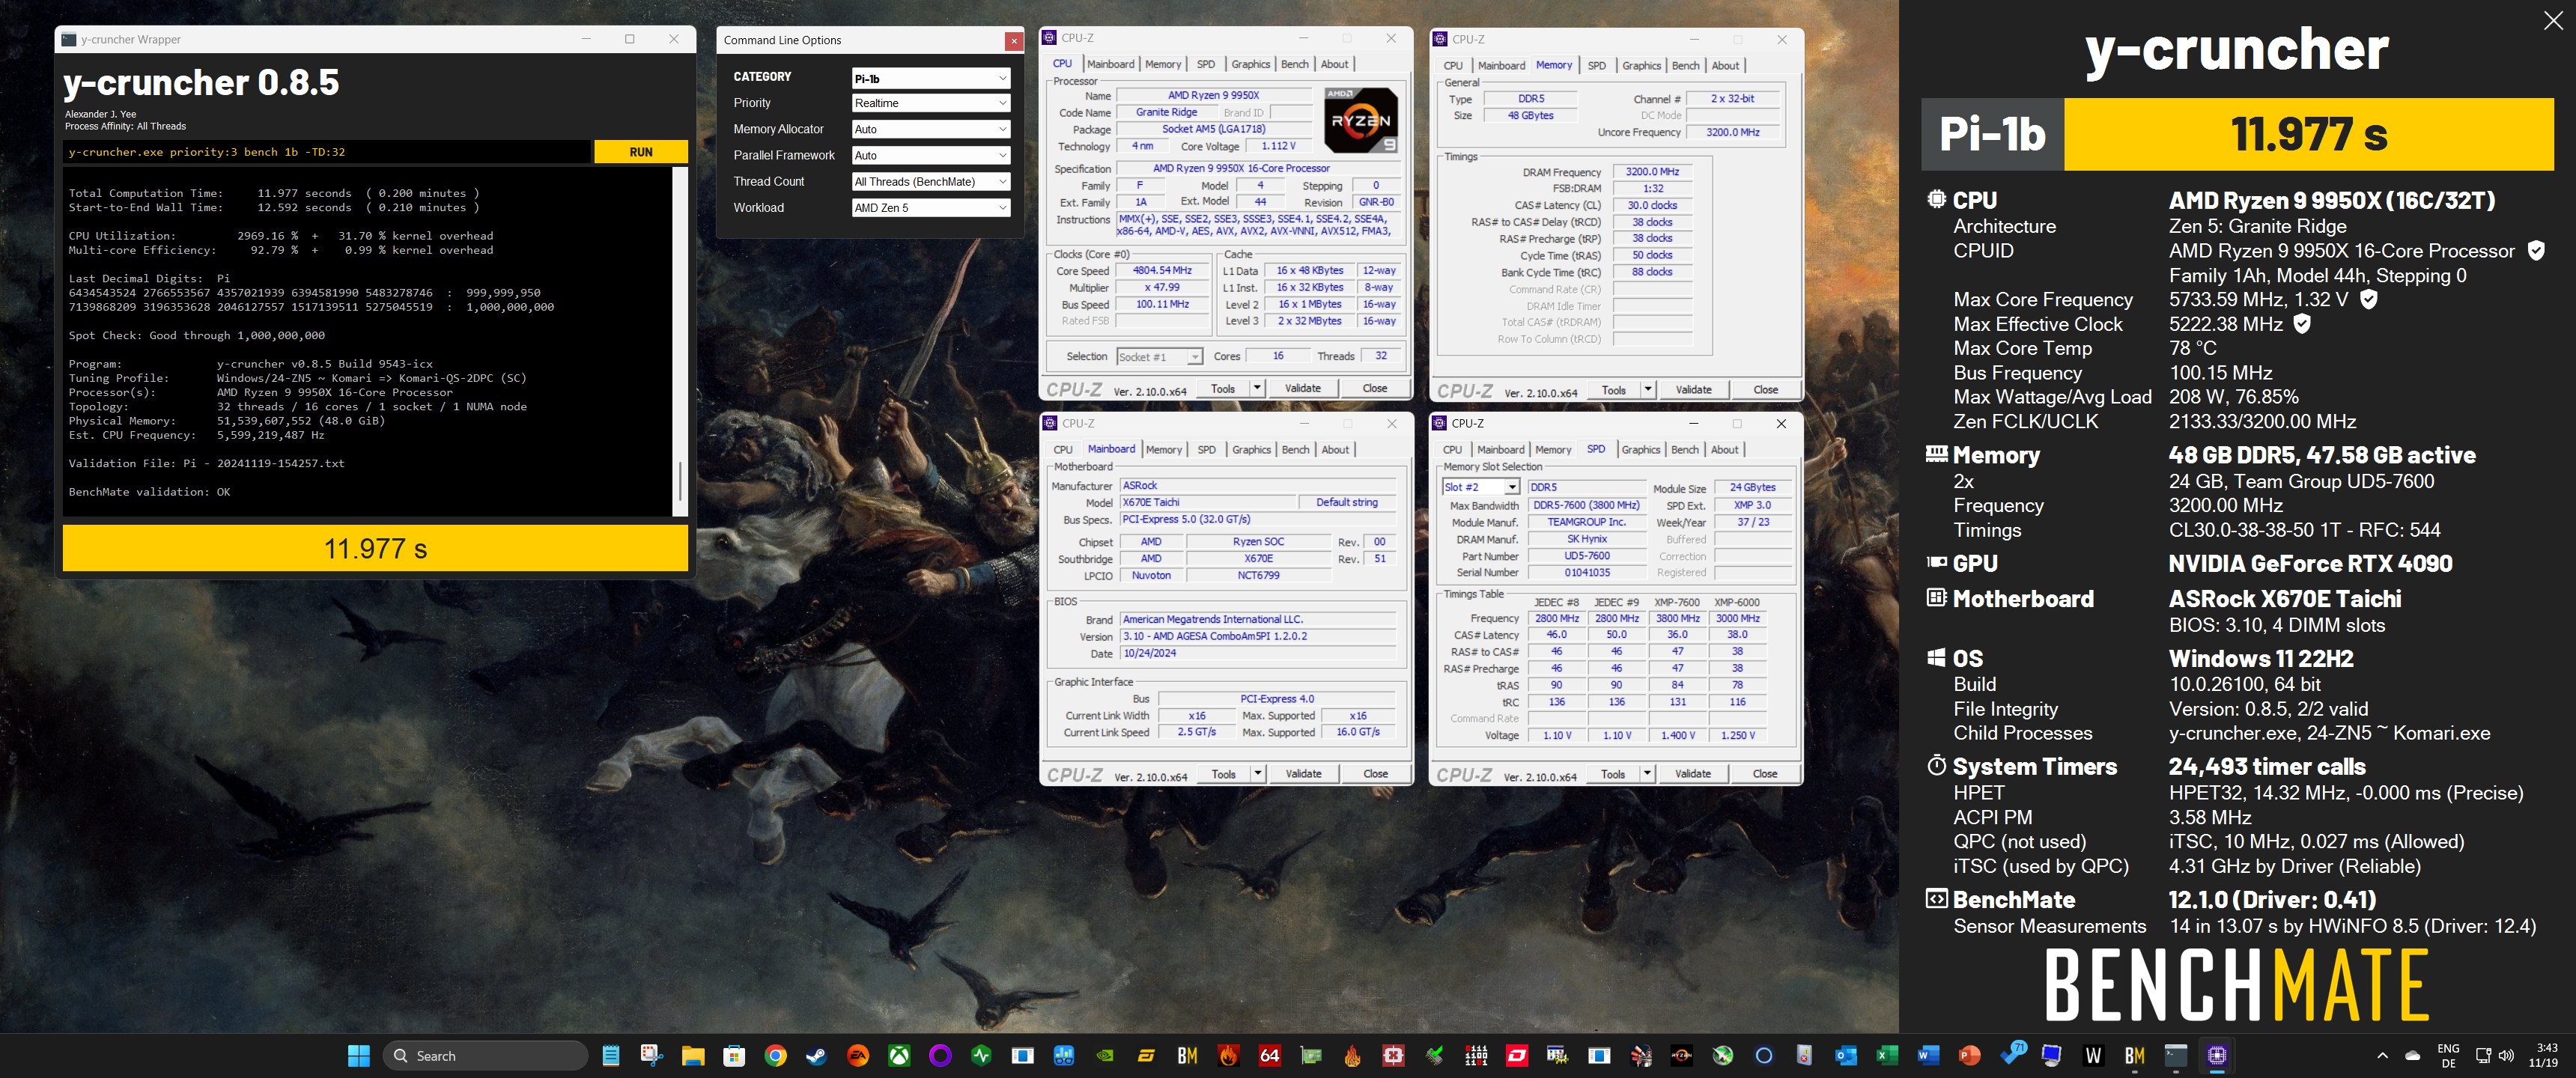Open Graphics tab in CPU-Z Mainboard window
2576x1078 pixels.
(x=1251, y=450)
